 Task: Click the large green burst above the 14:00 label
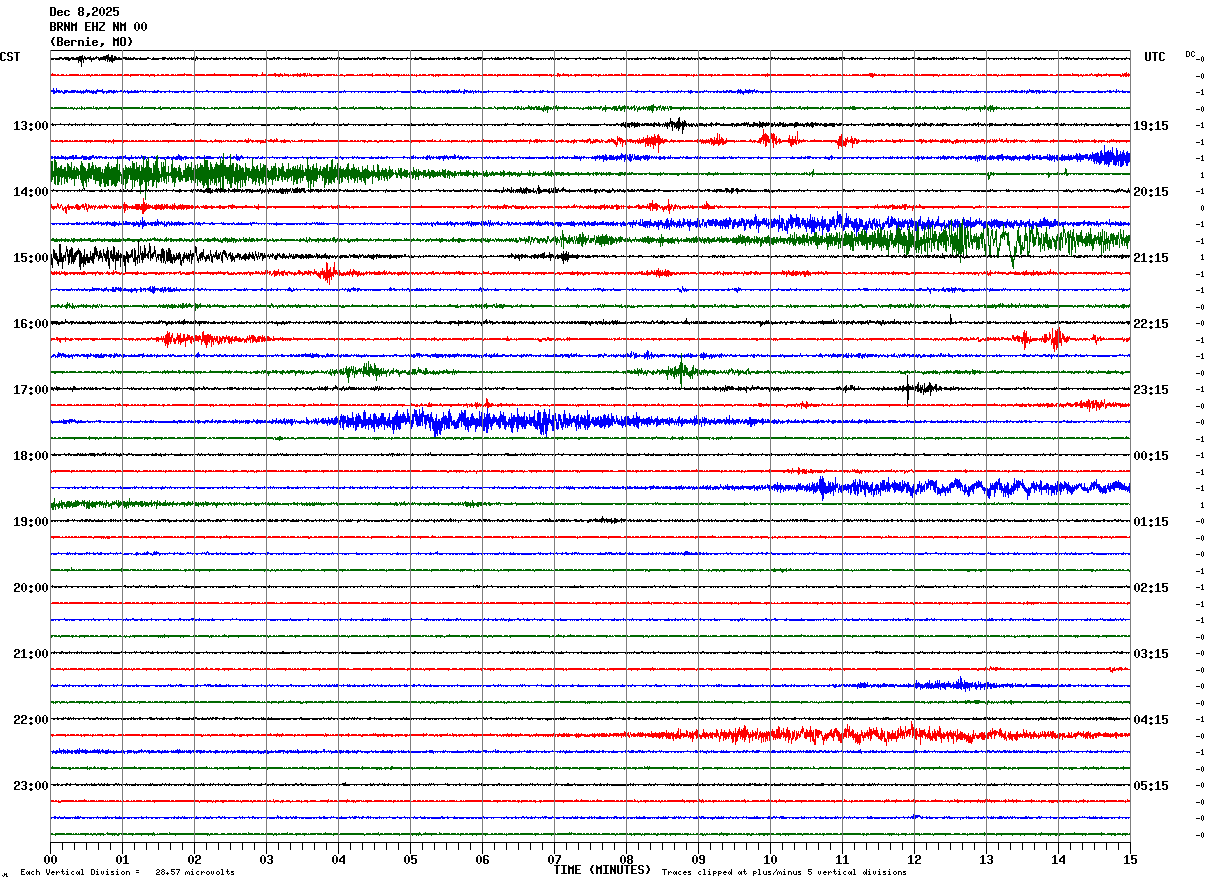230,174
